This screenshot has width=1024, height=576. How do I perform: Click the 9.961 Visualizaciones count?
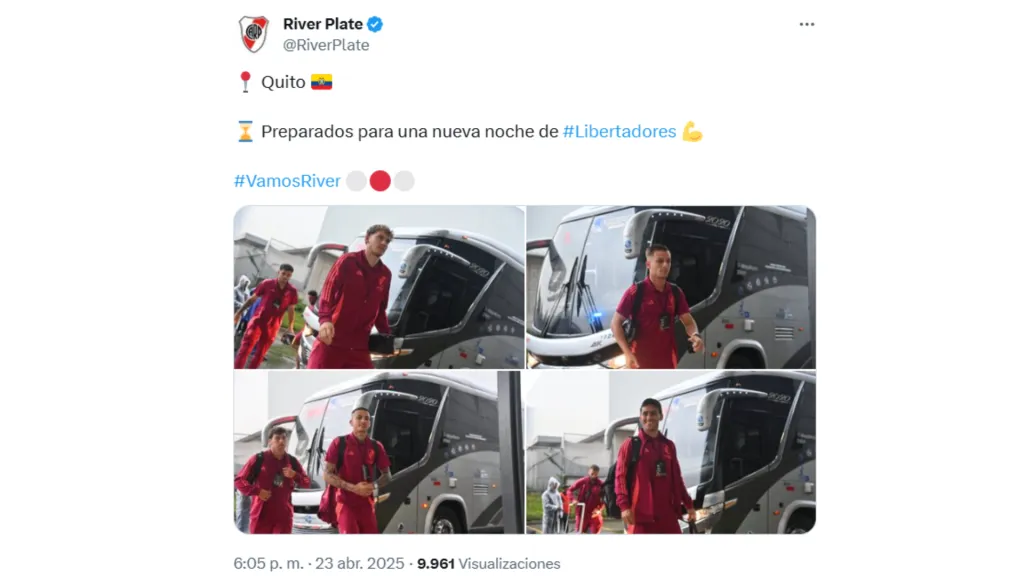pos(488,564)
